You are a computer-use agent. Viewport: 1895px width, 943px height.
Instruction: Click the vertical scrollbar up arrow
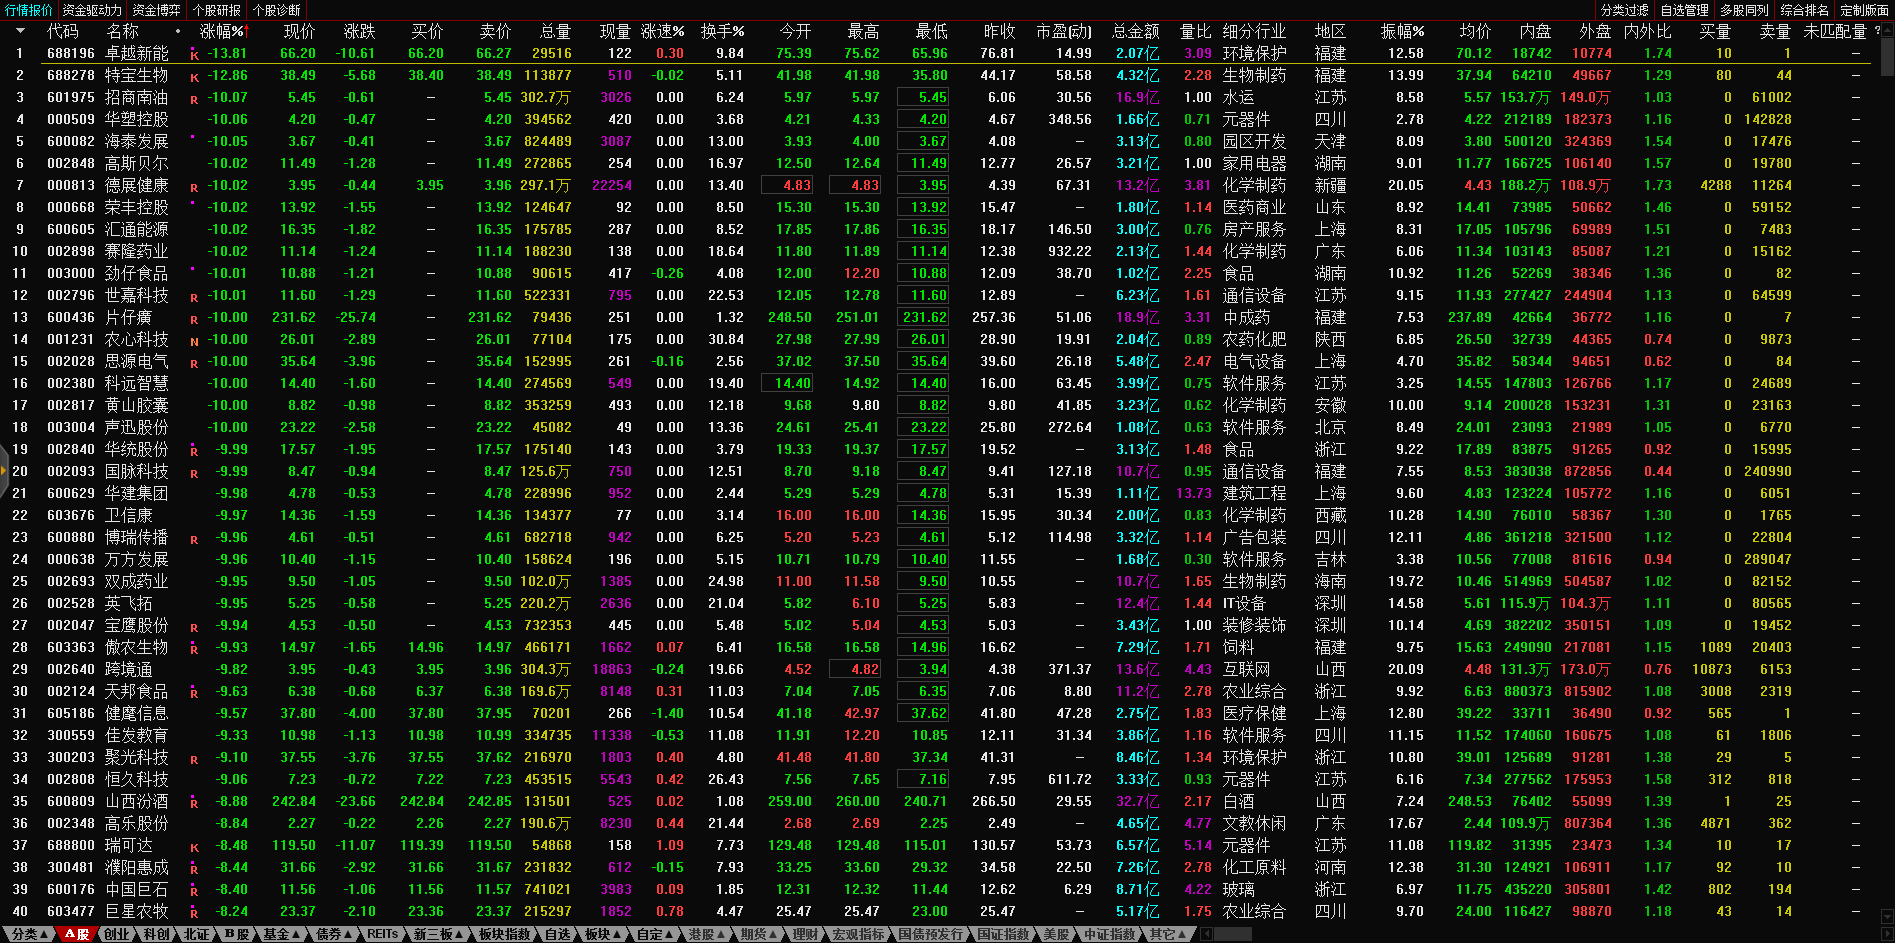pos(1887,30)
